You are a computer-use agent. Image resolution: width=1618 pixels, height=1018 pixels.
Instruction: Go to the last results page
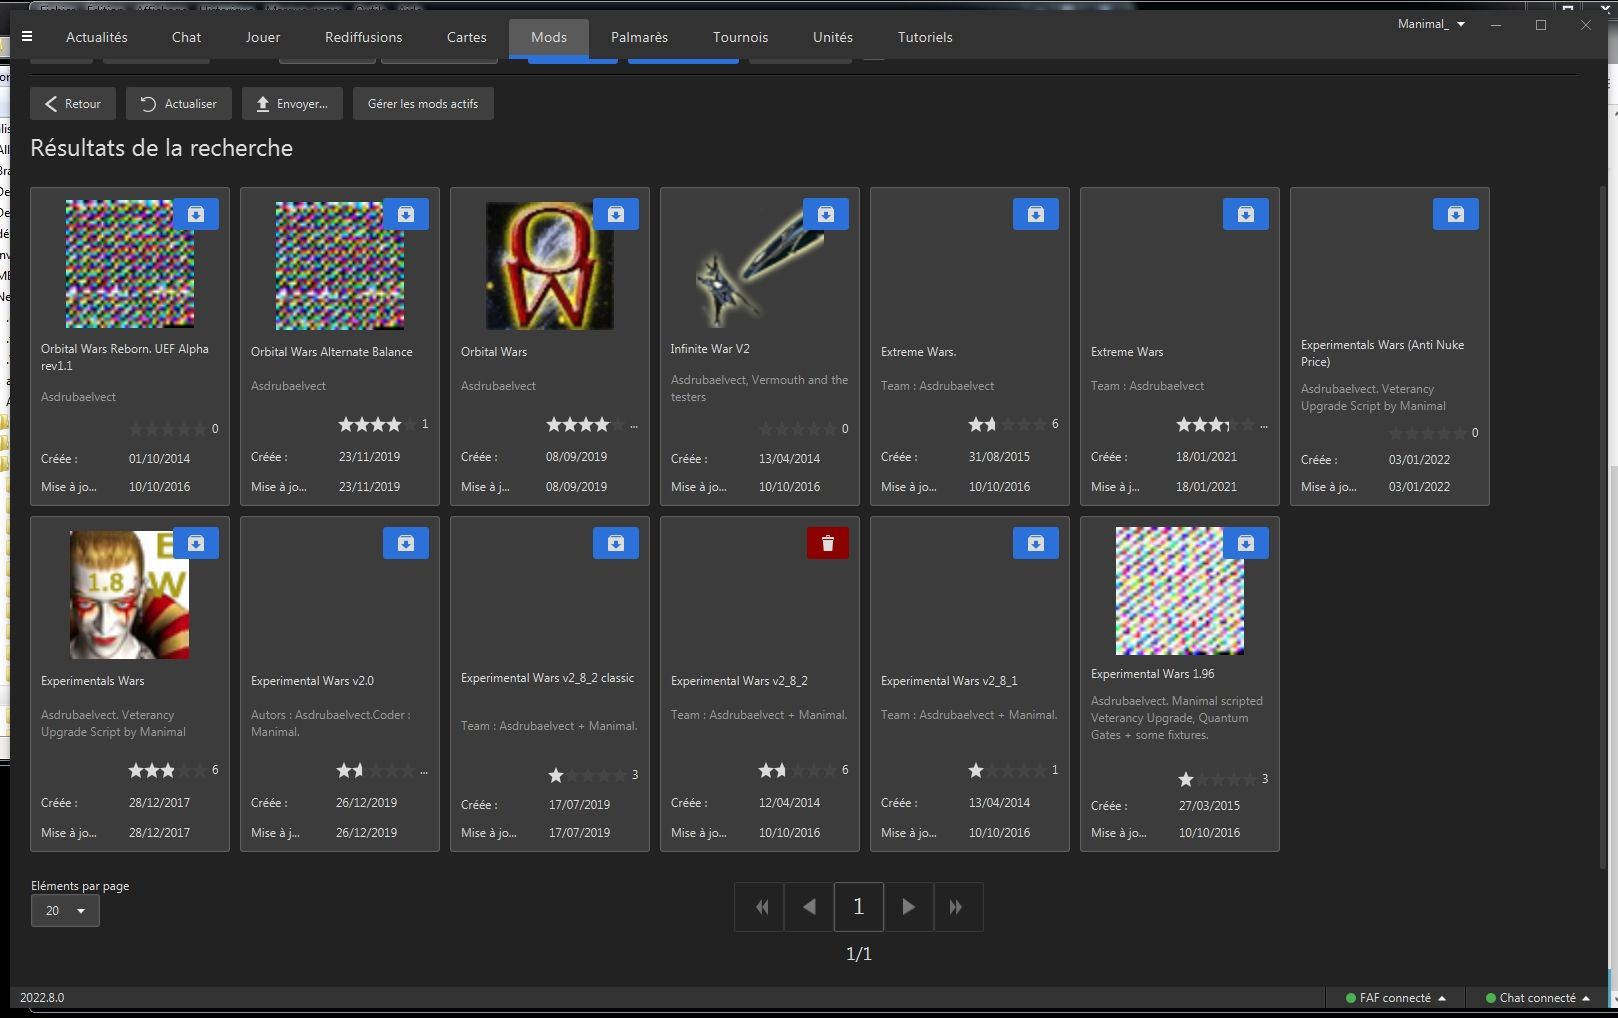point(957,907)
